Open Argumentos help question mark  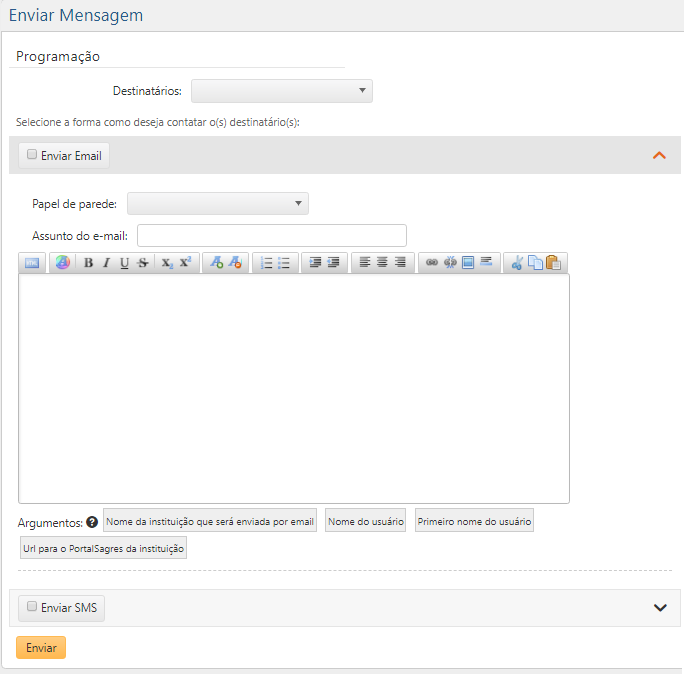92,522
